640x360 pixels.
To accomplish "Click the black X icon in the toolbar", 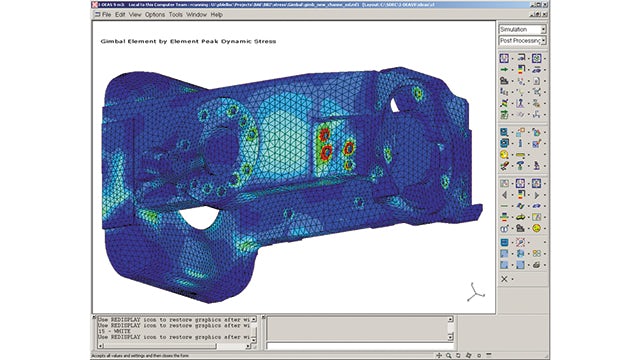I will click(504, 279).
